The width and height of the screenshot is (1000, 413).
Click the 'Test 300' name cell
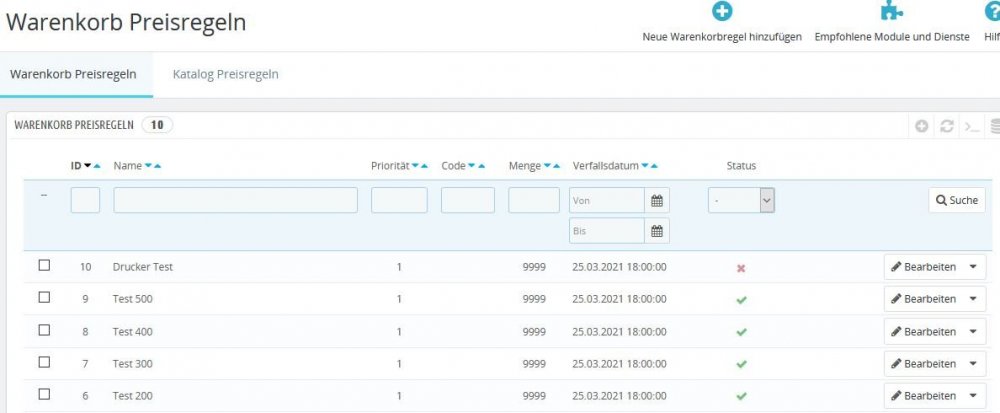coord(133,364)
